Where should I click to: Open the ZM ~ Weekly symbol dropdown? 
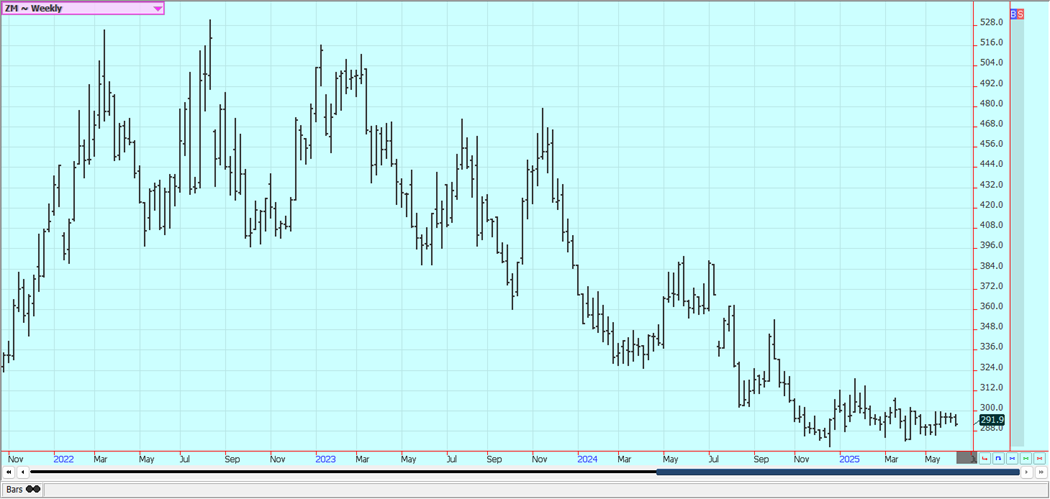pyautogui.click(x=82, y=8)
